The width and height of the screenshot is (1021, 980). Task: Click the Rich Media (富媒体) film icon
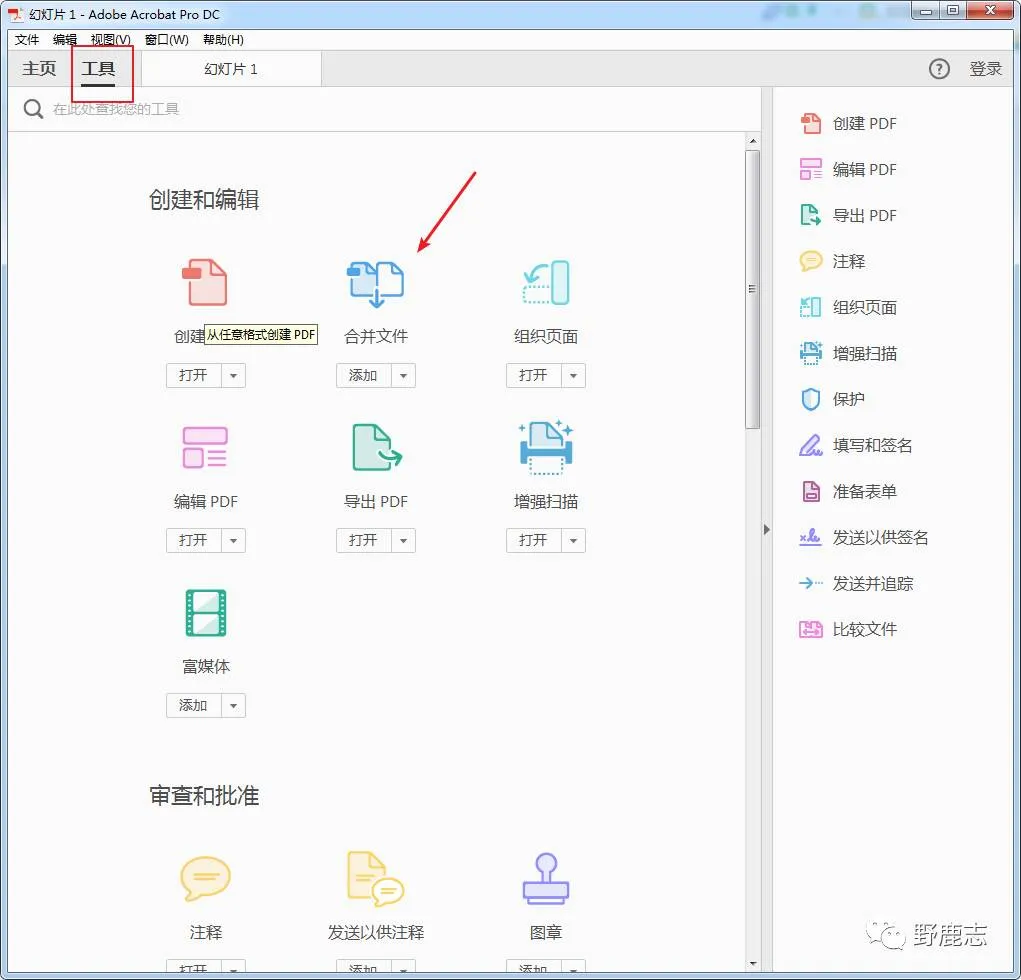pyautogui.click(x=206, y=613)
